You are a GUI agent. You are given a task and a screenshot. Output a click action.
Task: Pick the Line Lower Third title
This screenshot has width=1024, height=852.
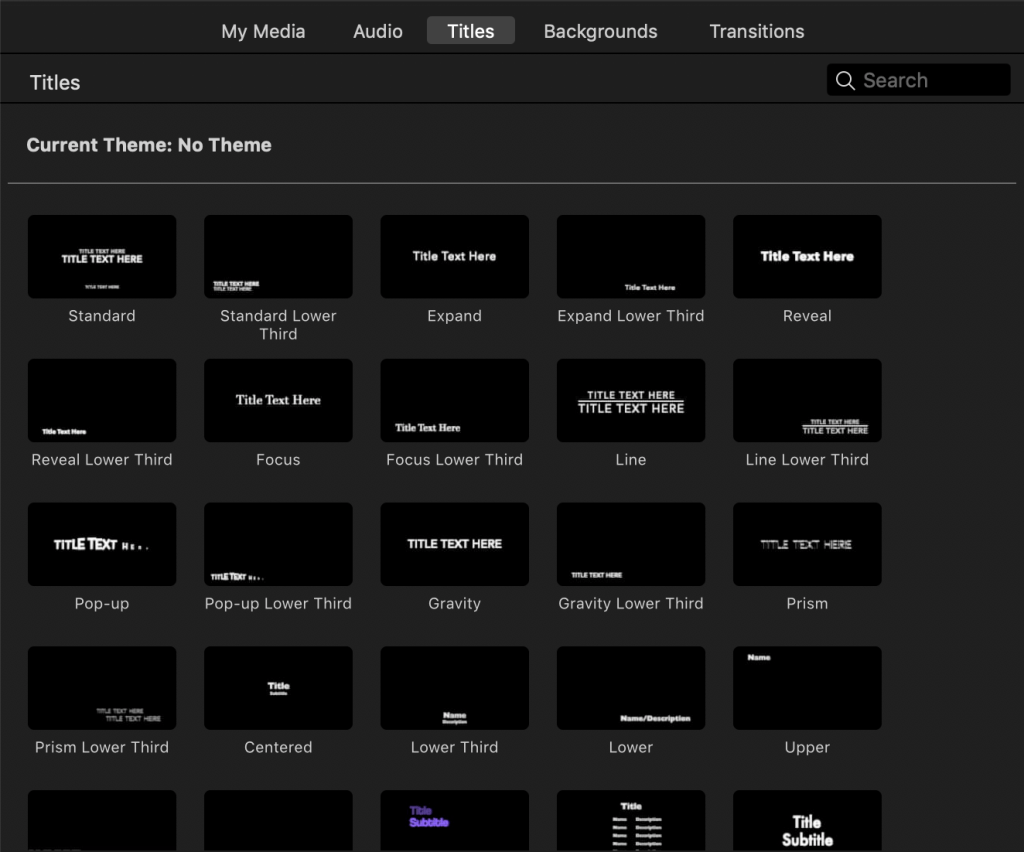pos(807,401)
